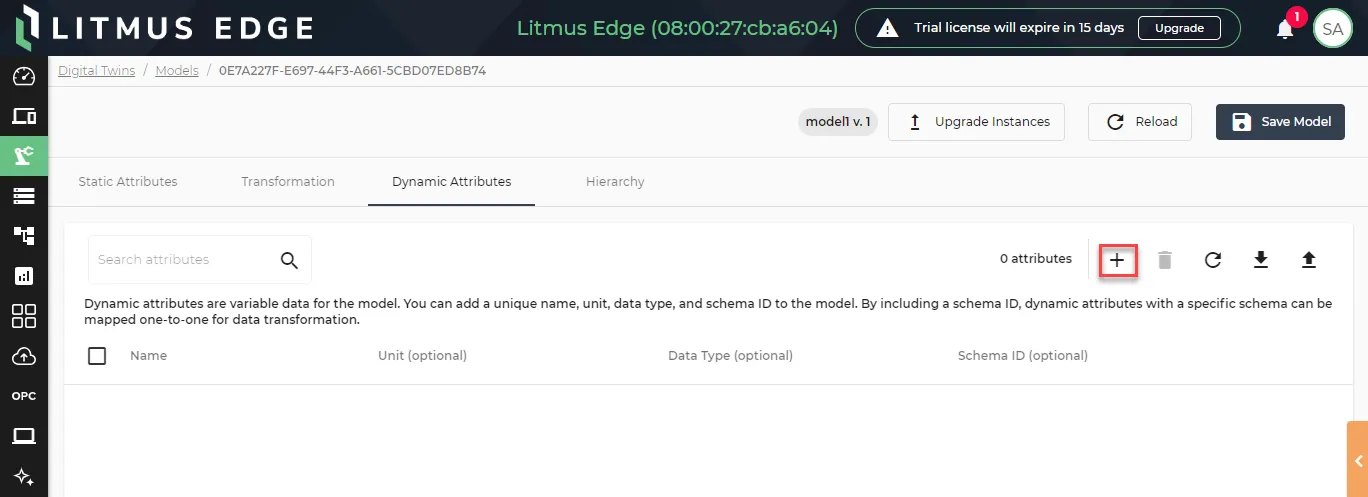Click the Save Model button
The width and height of the screenshot is (1368, 497).
1280,122
